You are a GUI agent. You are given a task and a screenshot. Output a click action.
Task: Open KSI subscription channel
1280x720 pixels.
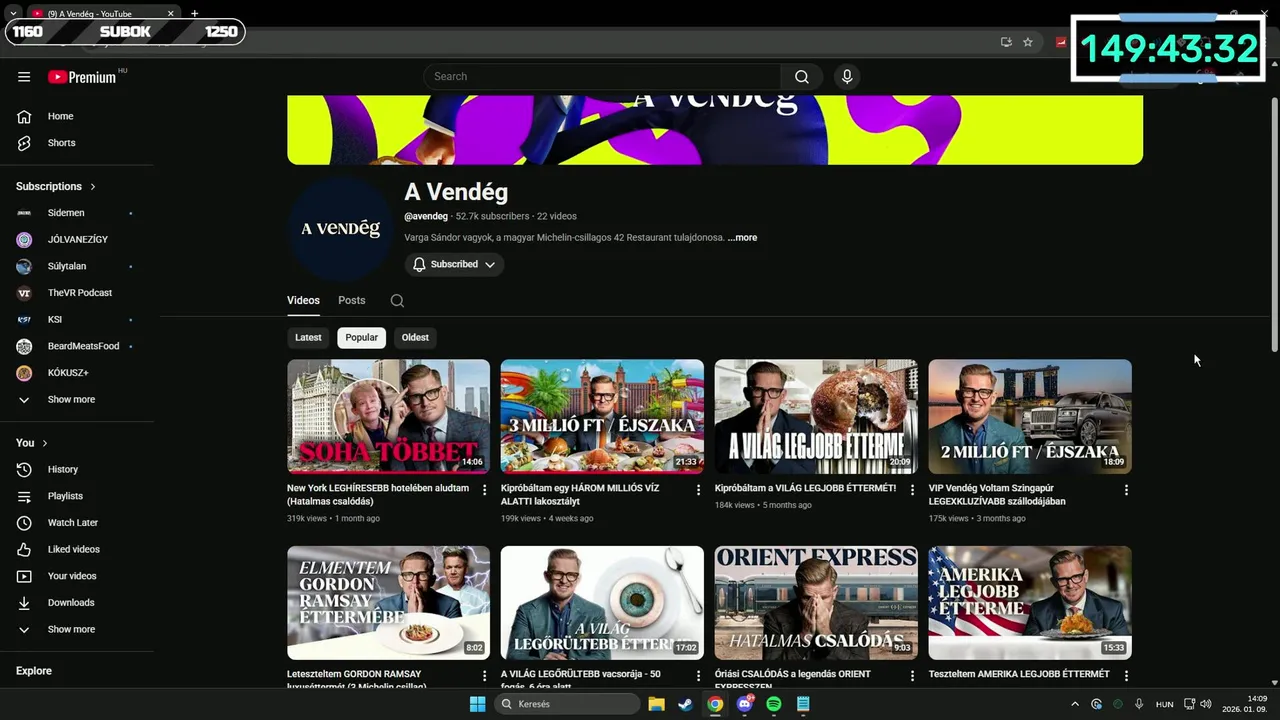click(55, 319)
